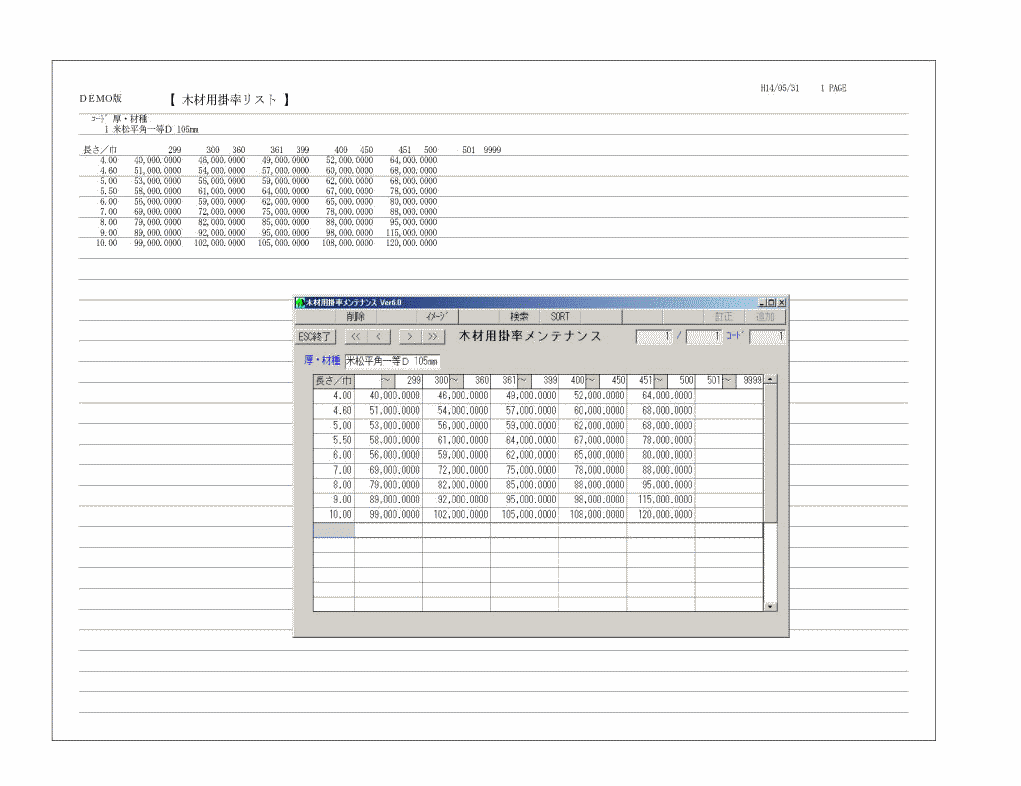Click the 削除 (delete) toolbar button
This screenshot has width=1021, height=786.
pos(356,316)
